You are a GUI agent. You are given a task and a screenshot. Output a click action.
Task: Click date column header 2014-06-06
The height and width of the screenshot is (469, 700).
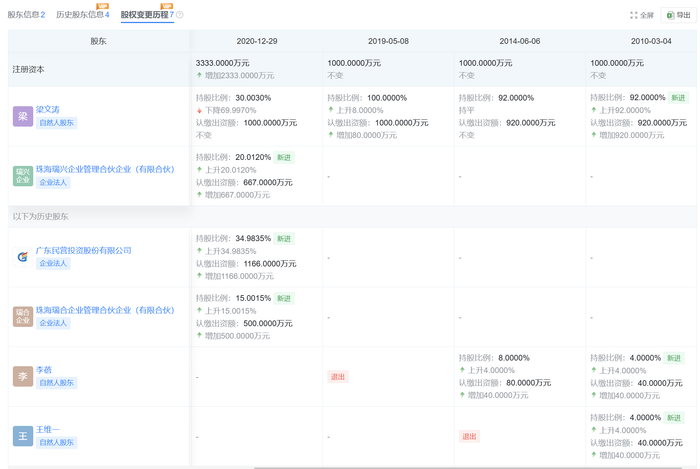(x=520, y=41)
